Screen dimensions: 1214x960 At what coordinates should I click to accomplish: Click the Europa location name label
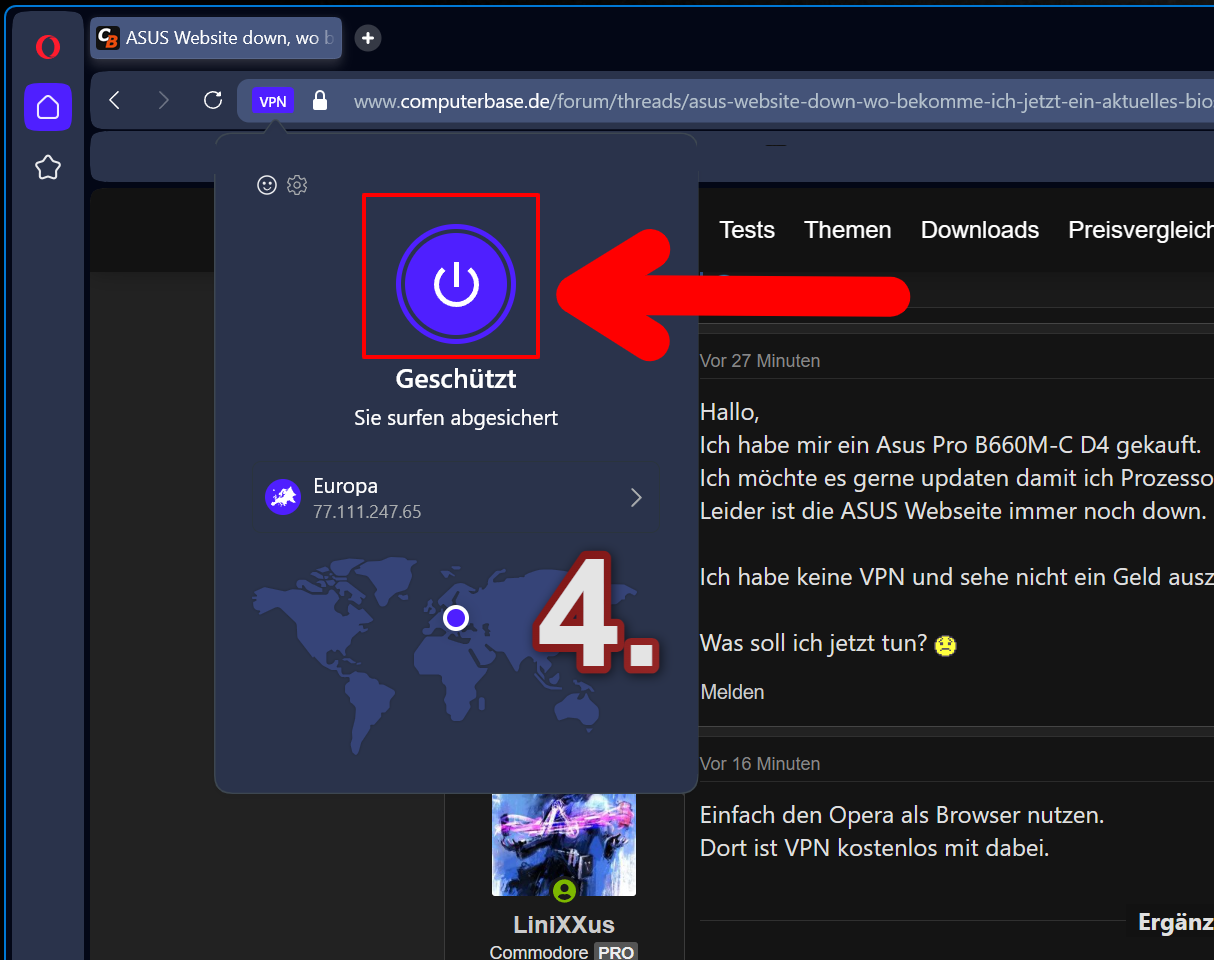346,487
